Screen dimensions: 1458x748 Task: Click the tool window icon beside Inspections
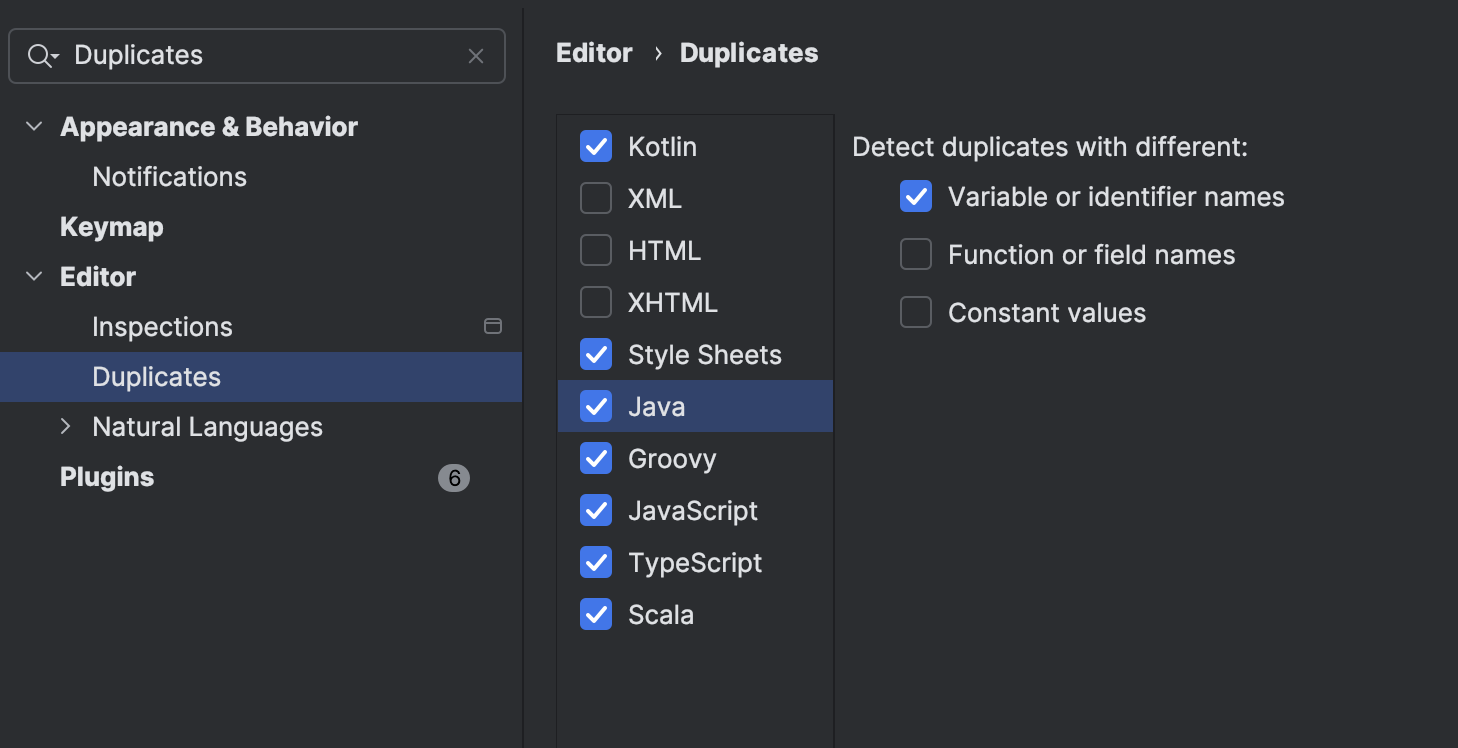click(x=493, y=326)
